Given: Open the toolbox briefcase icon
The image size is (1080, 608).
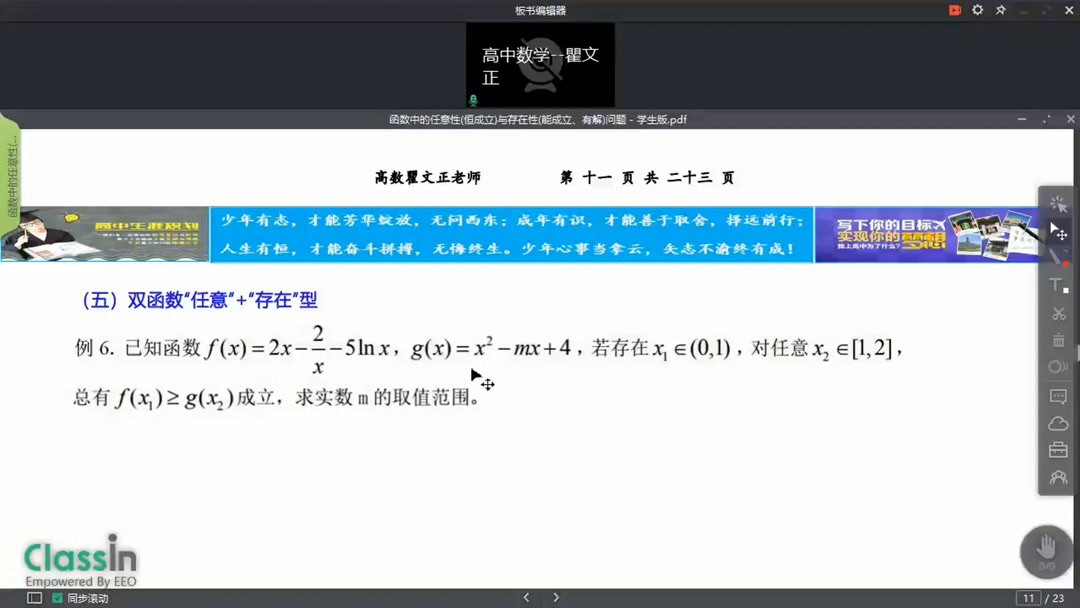Looking at the screenshot, I should 1057,450.
